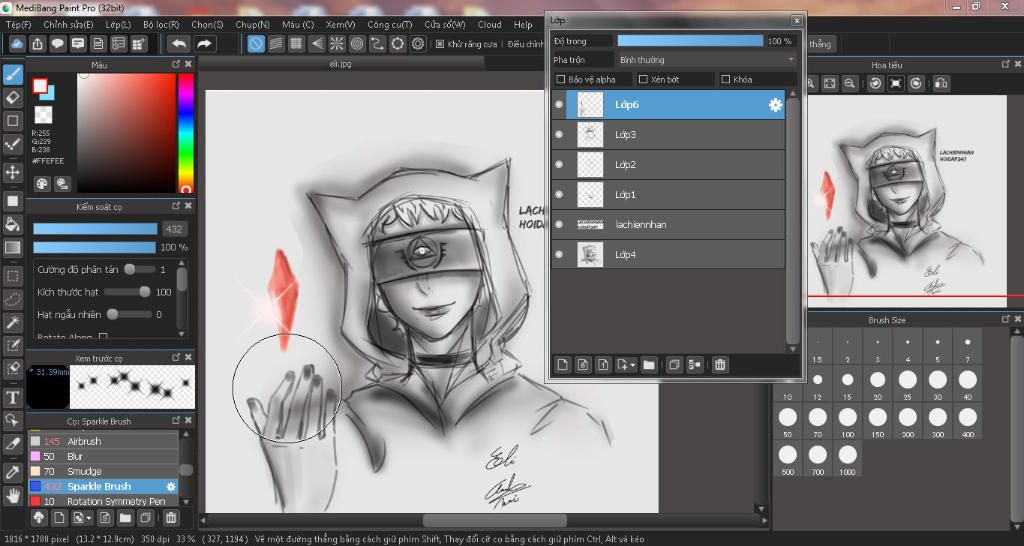Delete brush with trash icon in brush panel
The image size is (1024, 546).
[170, 518]
